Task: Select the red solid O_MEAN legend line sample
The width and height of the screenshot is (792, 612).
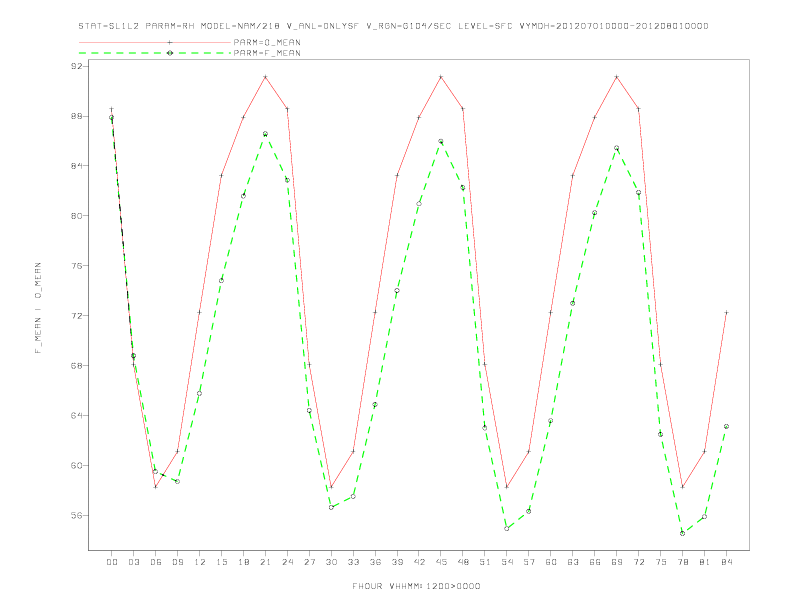Action: point(155,42)
